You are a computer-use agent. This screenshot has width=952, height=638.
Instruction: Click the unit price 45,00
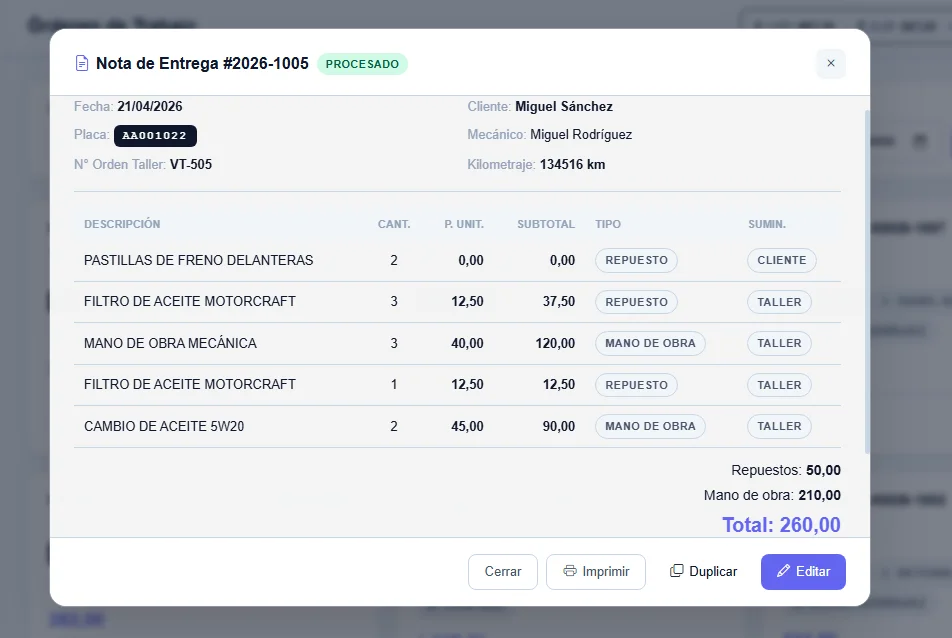point(468,426)
